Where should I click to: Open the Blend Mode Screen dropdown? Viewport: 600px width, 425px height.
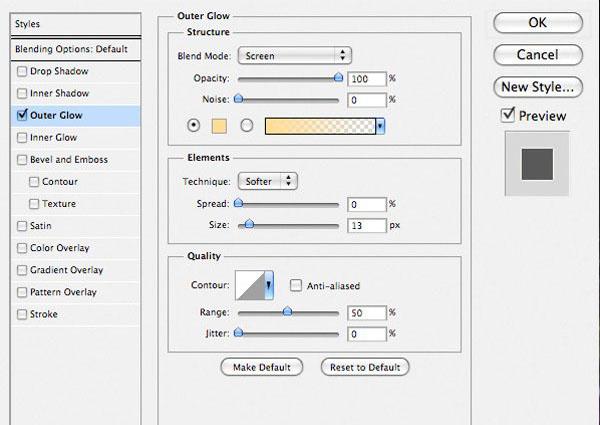(295, 56)
